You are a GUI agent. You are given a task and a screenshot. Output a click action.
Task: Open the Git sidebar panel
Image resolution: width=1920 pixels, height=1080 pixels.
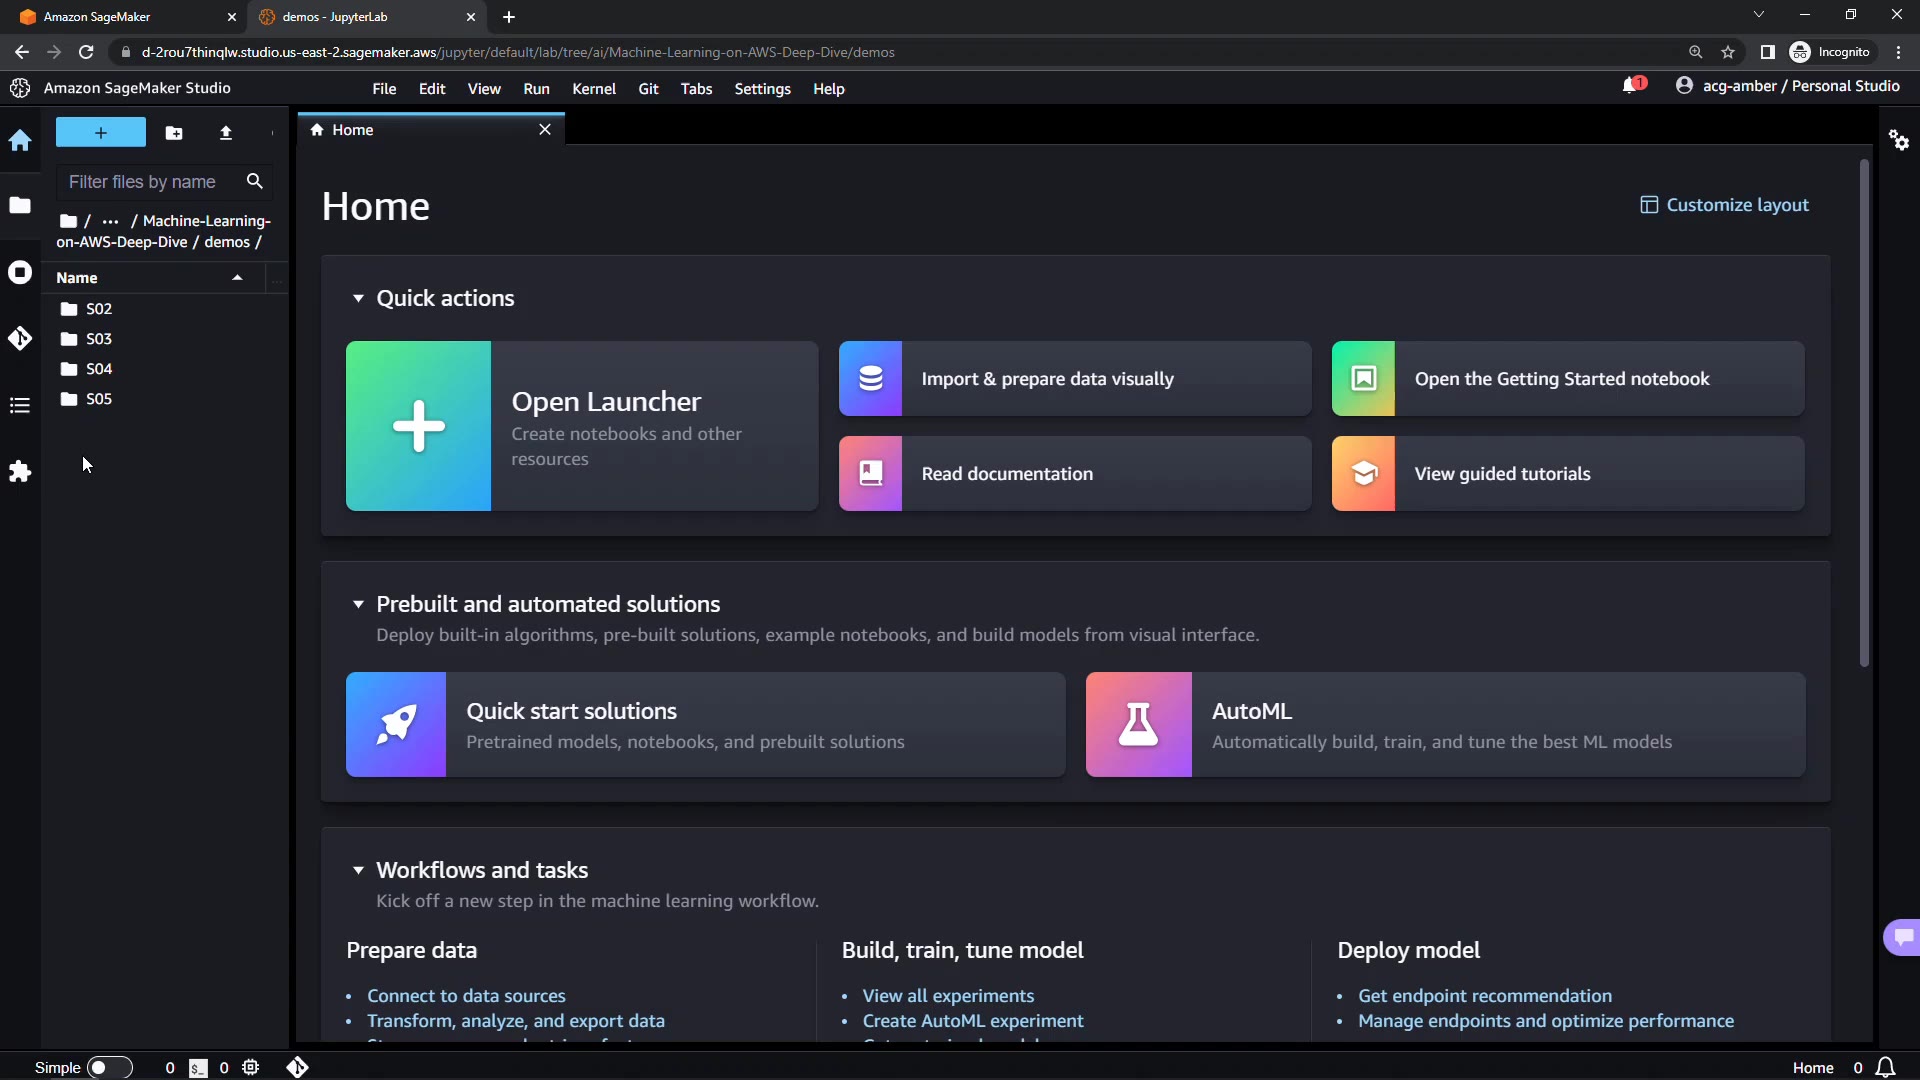pyautogui.click(x=20, y=339)
